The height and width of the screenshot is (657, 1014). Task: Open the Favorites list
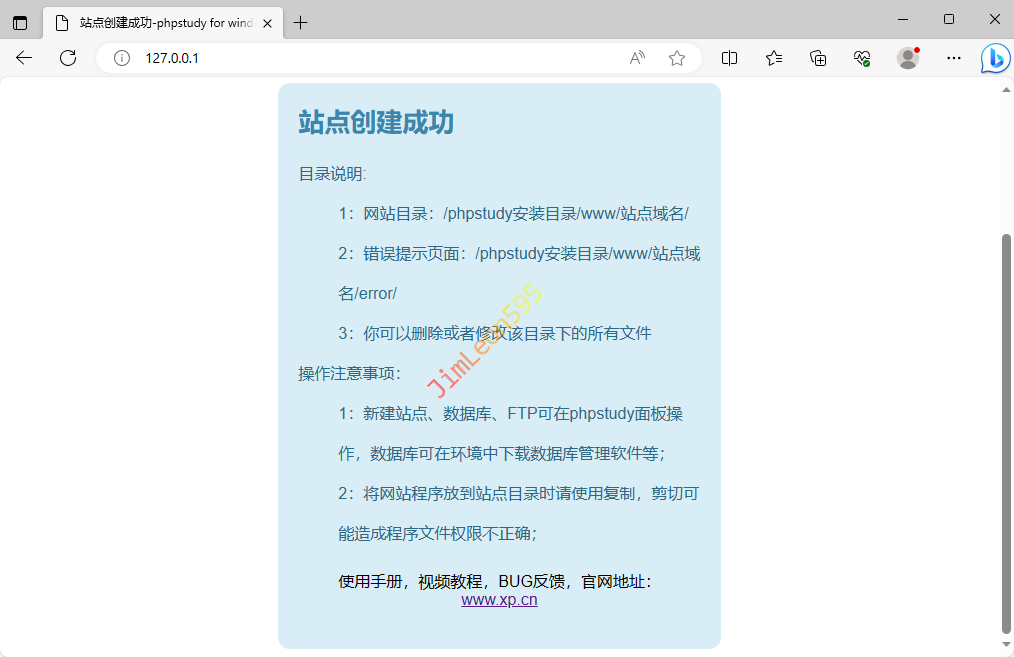[x=774, y=58]
